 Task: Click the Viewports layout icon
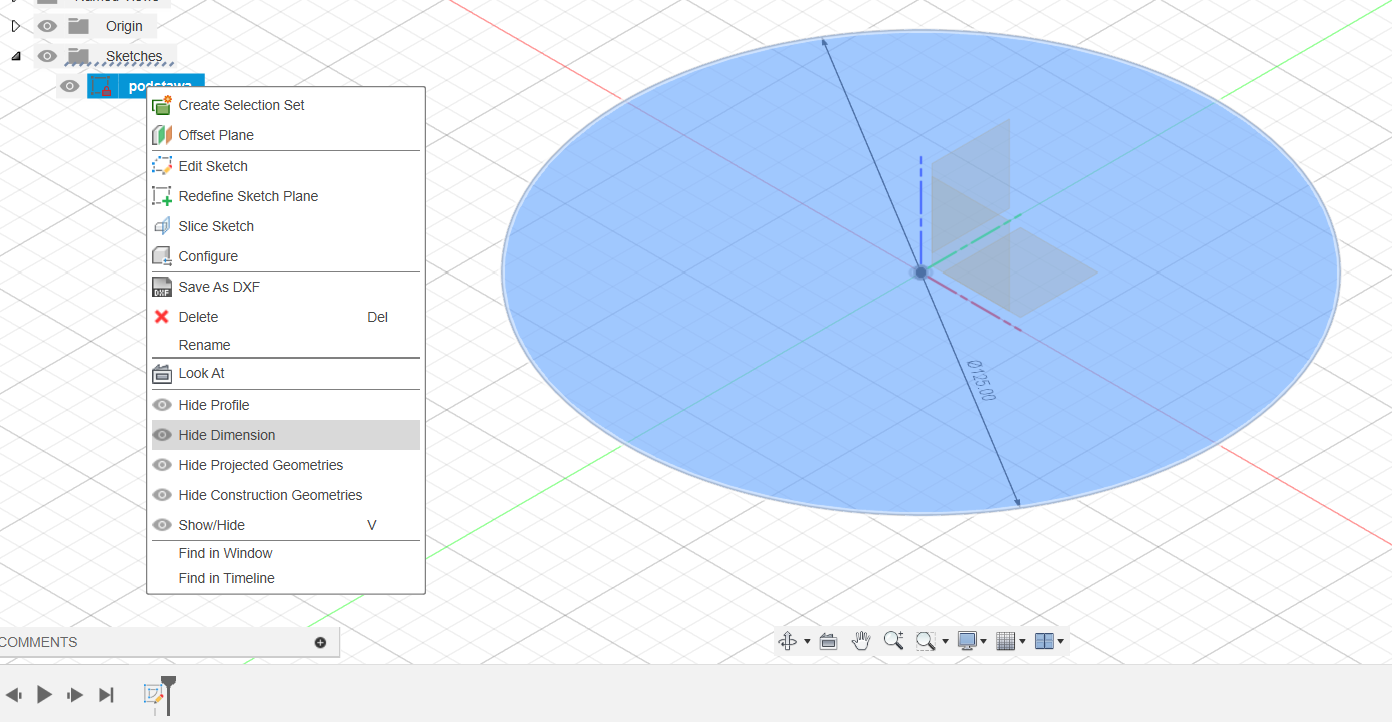[x=1044, y=641]
